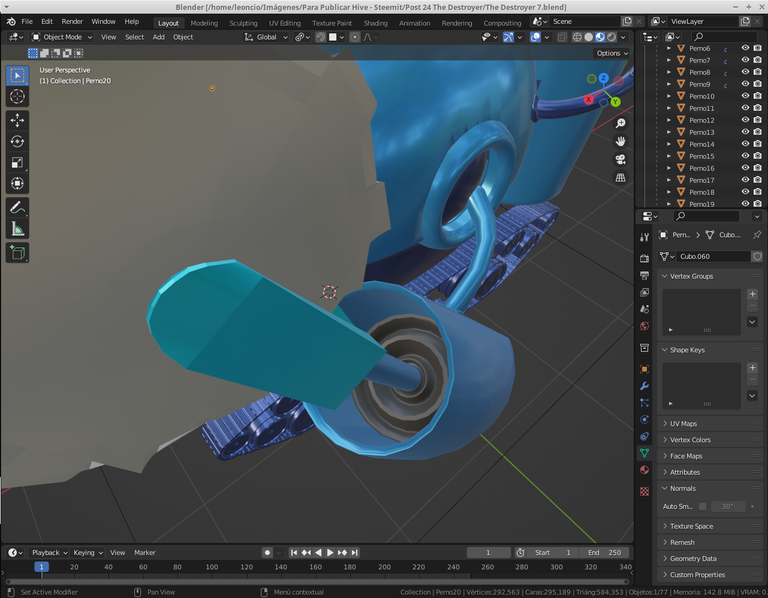The image size is (768, 598).
Task: Open the UV Editing workspace tab
Action: coord(285,23)
